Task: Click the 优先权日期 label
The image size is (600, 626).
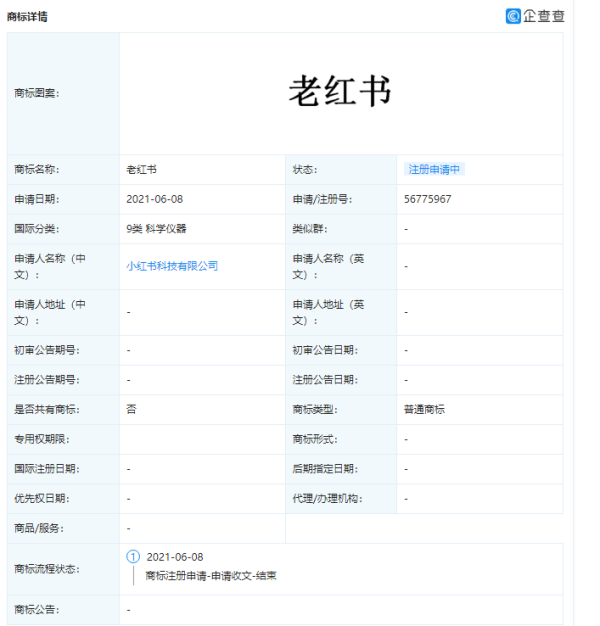Action: pyautogui.click(x=42, y=499)
